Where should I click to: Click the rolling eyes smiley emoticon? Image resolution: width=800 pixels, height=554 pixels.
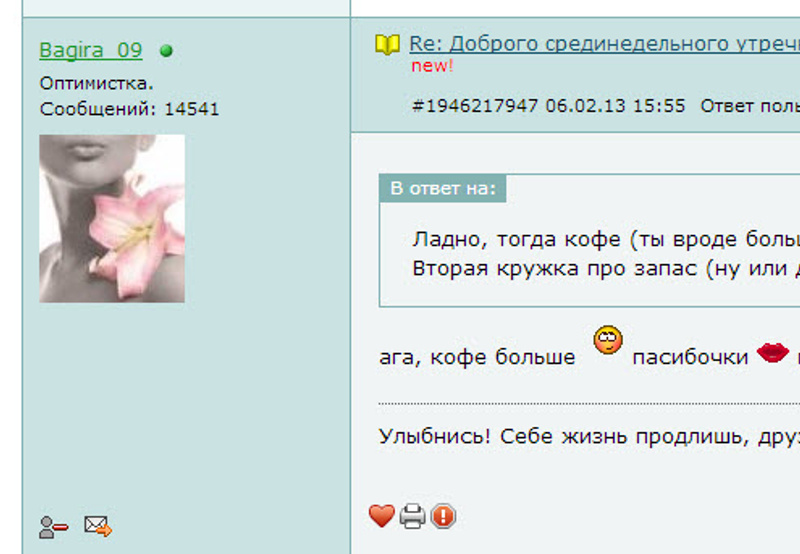tap(608, 340)
